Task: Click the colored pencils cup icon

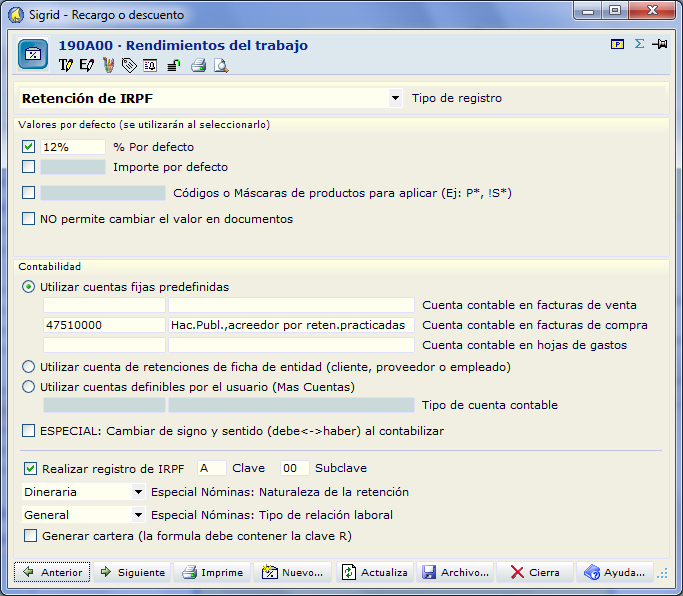Action: (x=108, y=65)
